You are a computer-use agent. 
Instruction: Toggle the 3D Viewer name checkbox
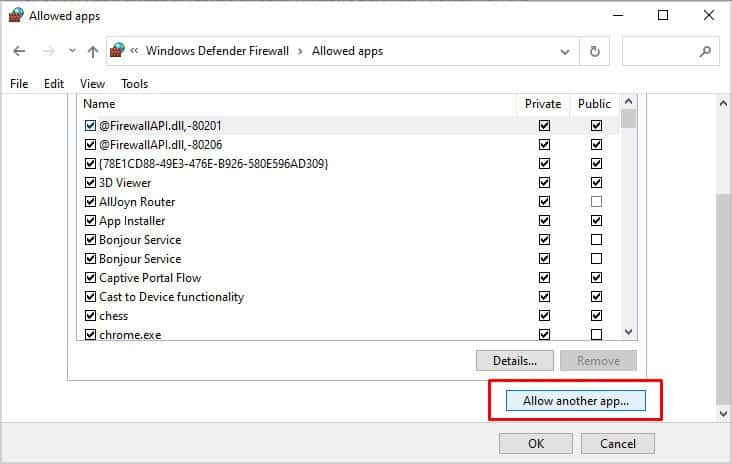[x=91, y=183]
